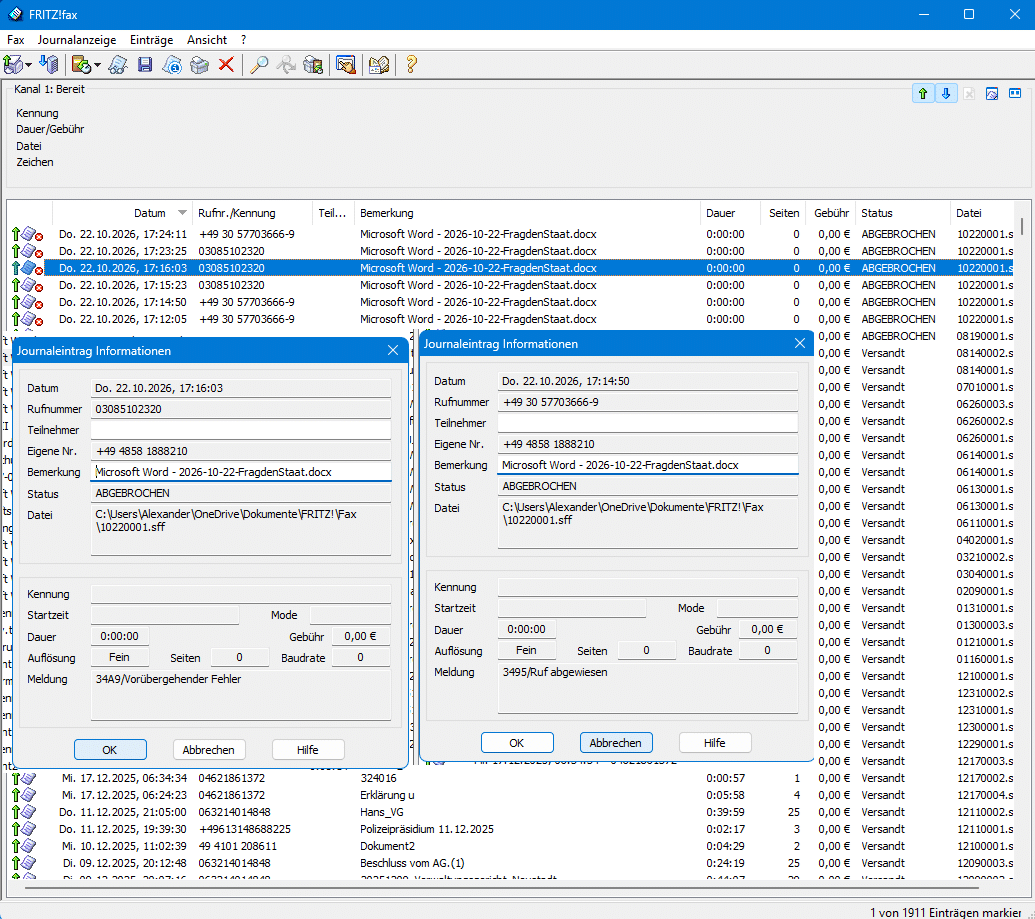Click the yellow question mark help icon
The height and width of the screenshot is (919, 1035).
click(x=411, y=65)
